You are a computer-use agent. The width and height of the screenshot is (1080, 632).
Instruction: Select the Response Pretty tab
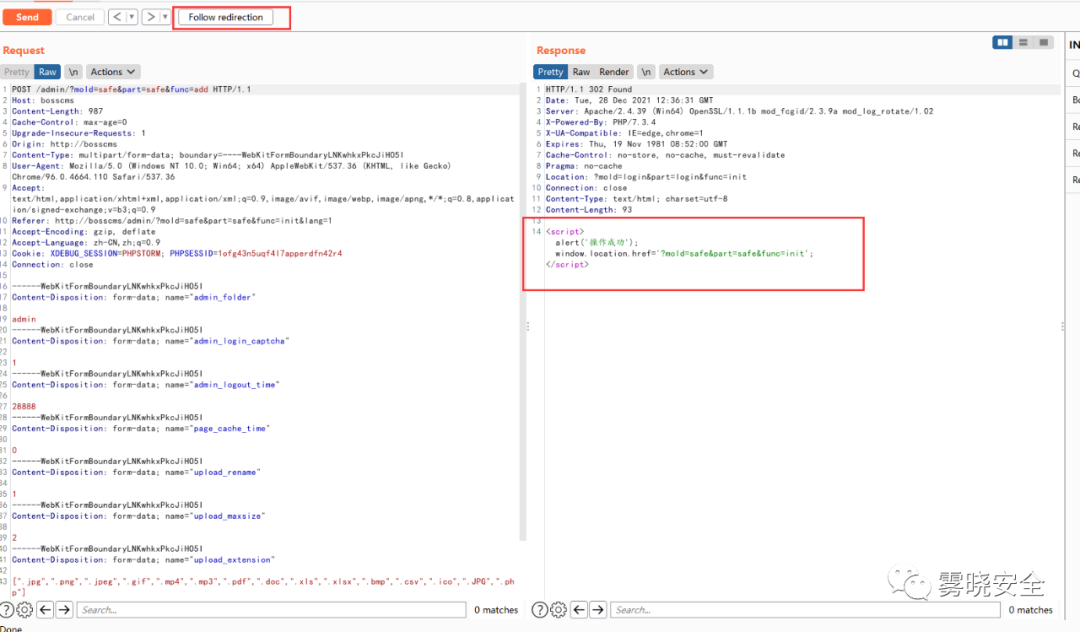tap(550, 72)
